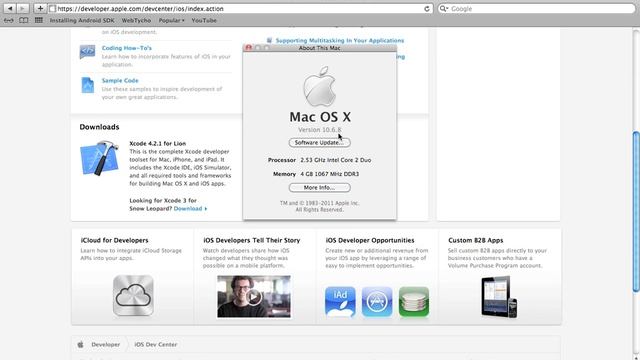Click the Apple logo in About This Mac
The height and width of the screenshot is (360, 640).
coord(320,86)
